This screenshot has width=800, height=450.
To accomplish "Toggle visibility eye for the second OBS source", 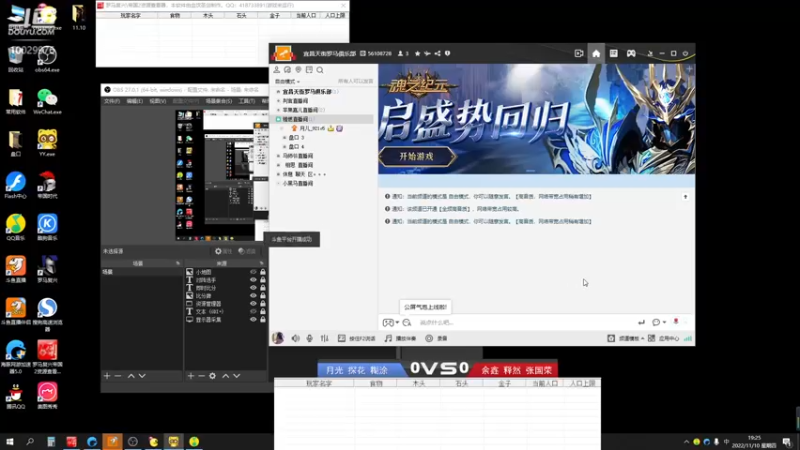I will [x=253, y=280].
